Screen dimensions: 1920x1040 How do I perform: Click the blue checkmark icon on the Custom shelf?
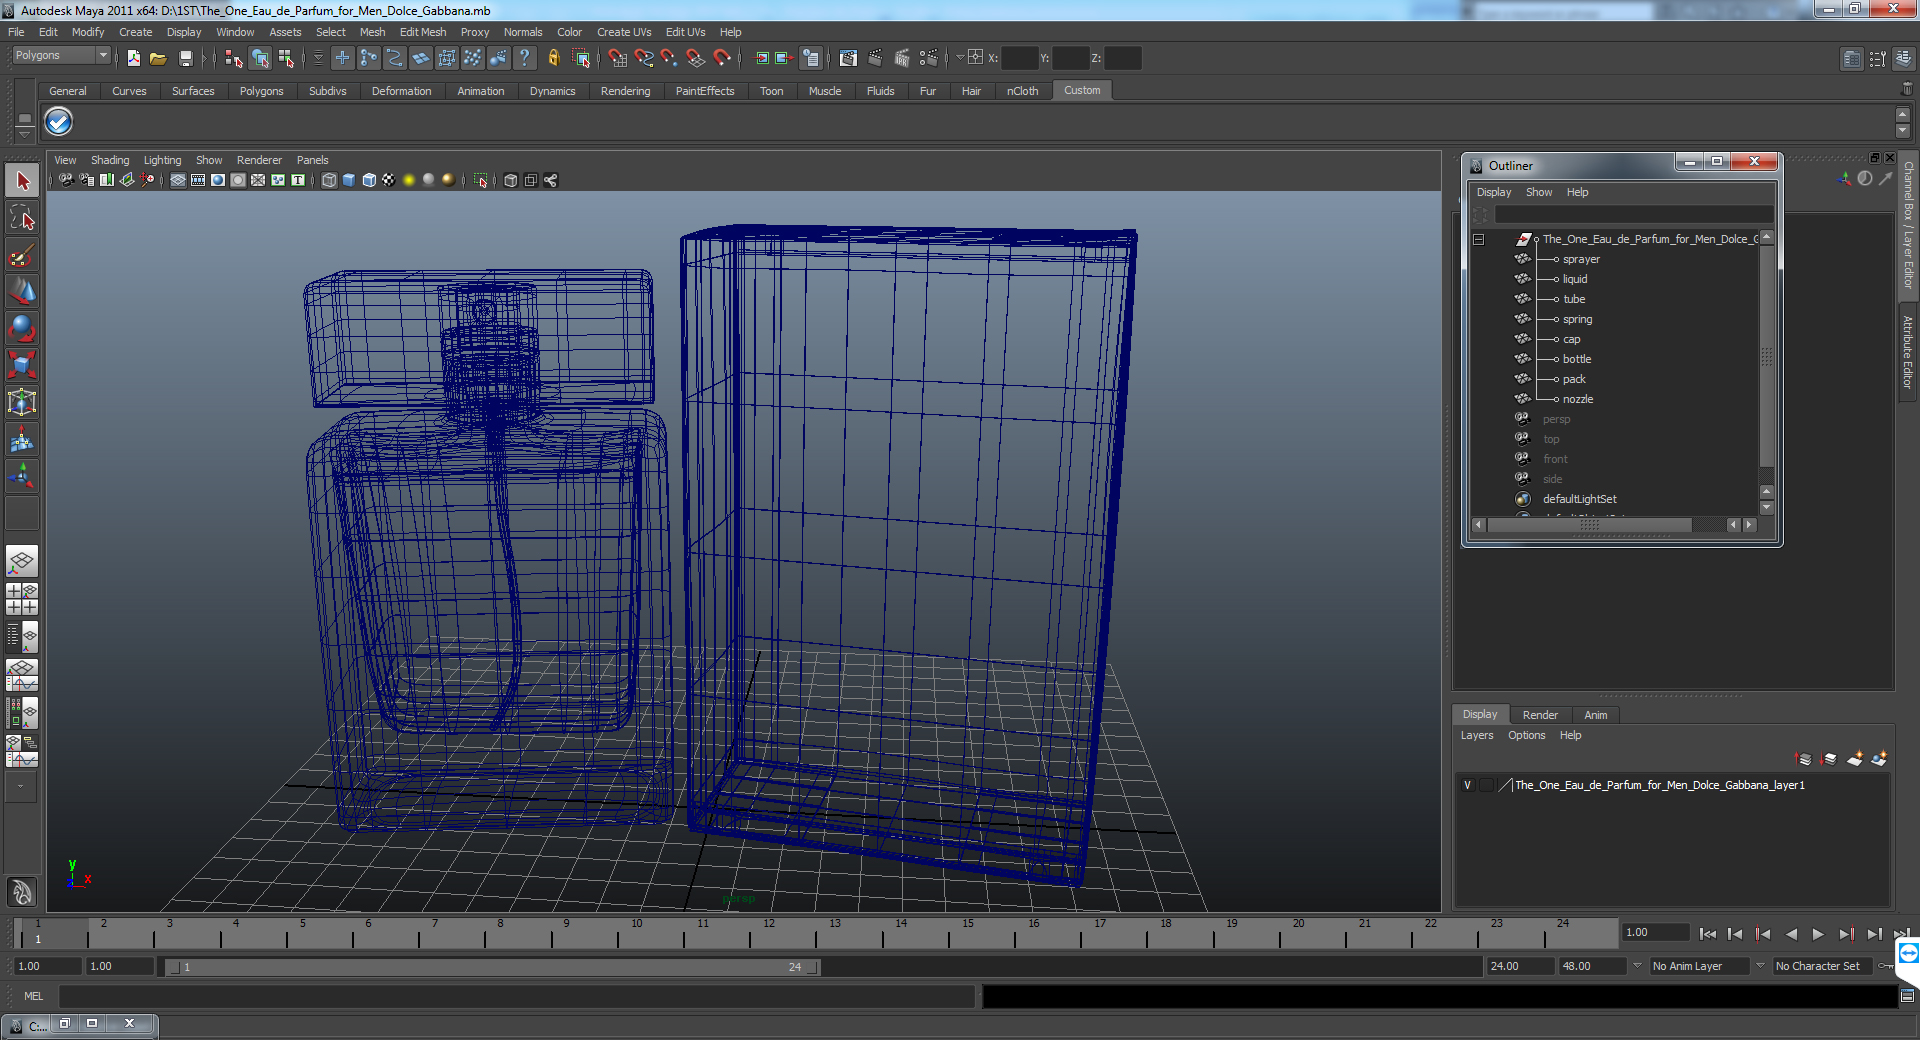[x=59, y=122]
